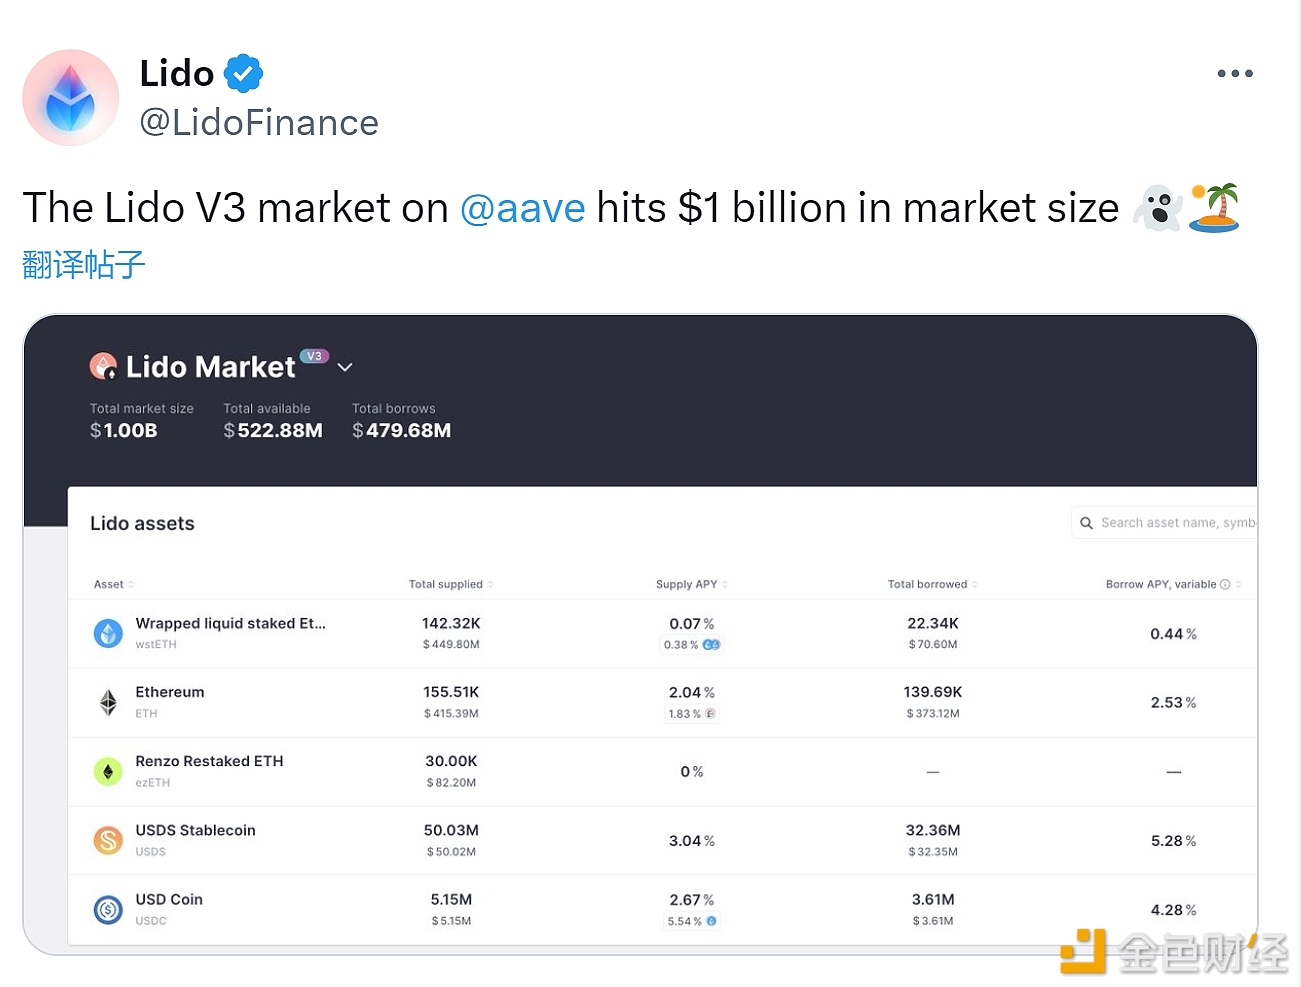Click the Borrow APY variable info icon
The width and height of the screenshot is (1301, 987).
point(1225,584)
